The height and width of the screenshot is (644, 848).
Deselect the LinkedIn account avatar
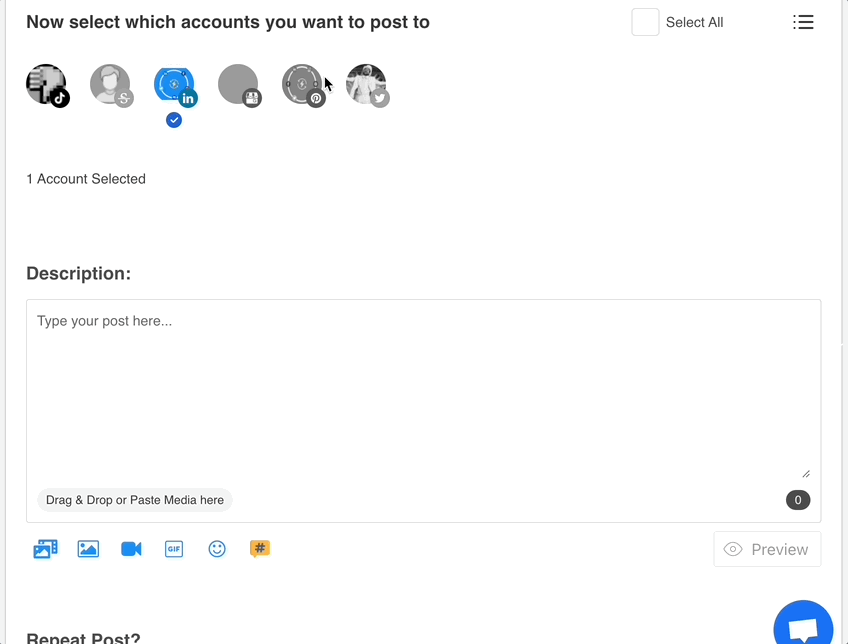pyautogui.click(x=174, y=84)
